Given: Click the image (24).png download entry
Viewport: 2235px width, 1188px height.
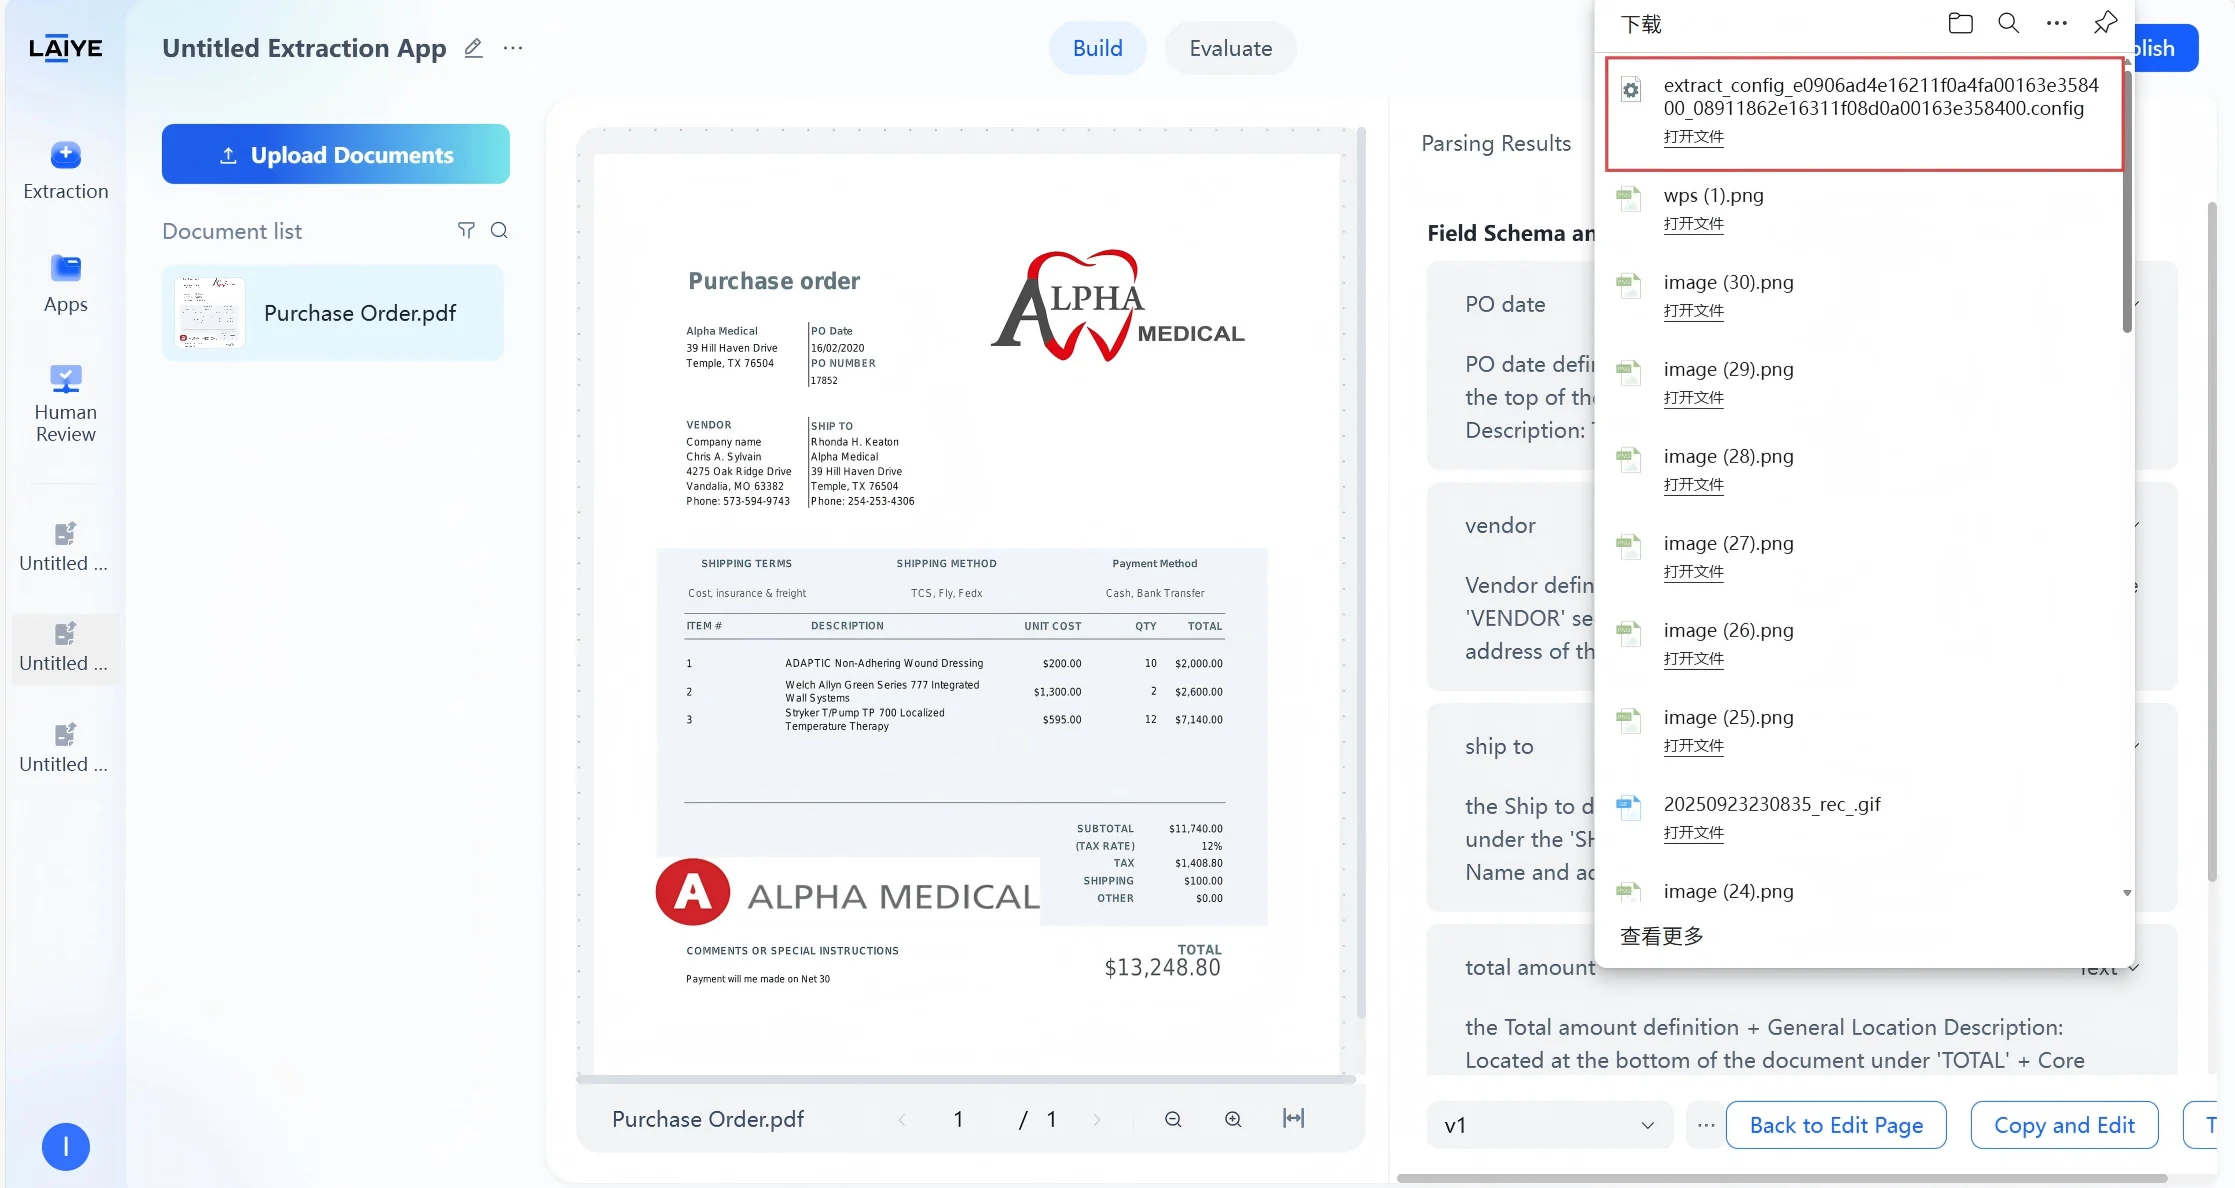Looking at the screenshot, I should coord(1728,891).
